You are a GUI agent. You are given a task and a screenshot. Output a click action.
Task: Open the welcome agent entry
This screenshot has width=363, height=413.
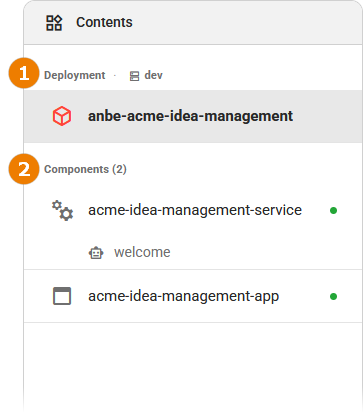(x=142, y=252)
